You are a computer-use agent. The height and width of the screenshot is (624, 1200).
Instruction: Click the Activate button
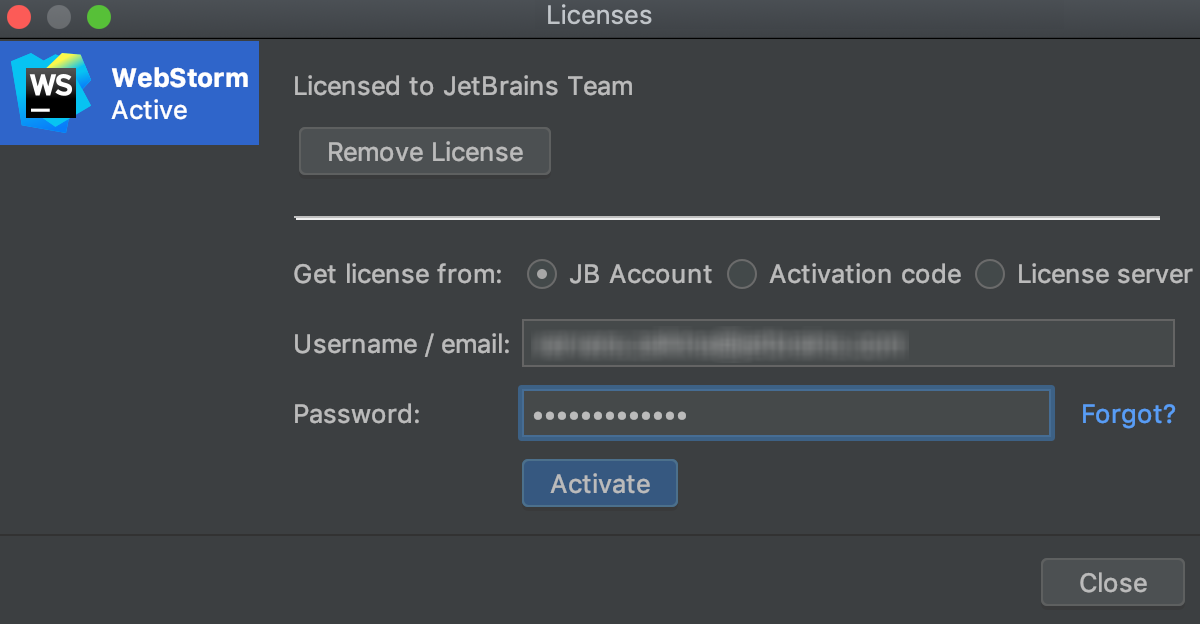coord(600,483)
